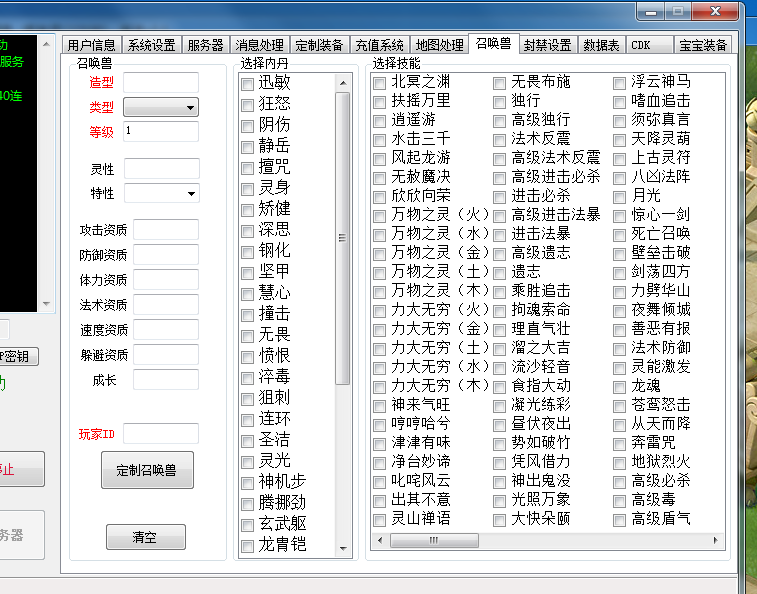Click the 速度资质 field
The height and width of the screenshot is (594, 757).
click(x=166, y=330)
